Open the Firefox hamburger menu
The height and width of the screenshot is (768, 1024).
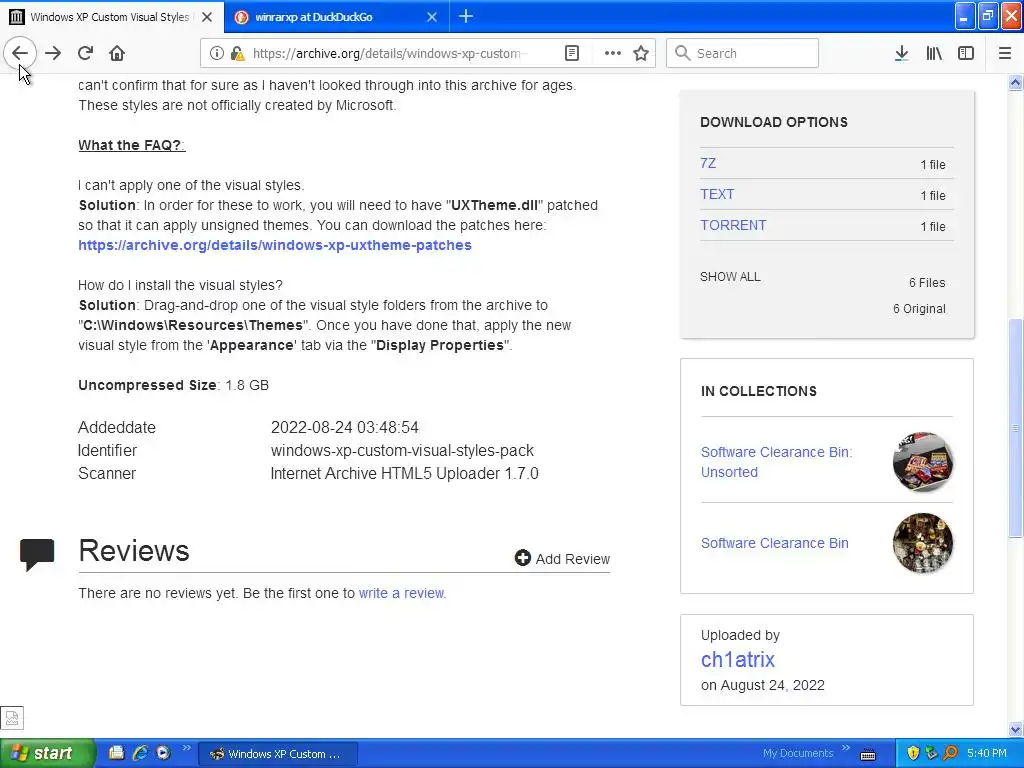pos(1005,53)
